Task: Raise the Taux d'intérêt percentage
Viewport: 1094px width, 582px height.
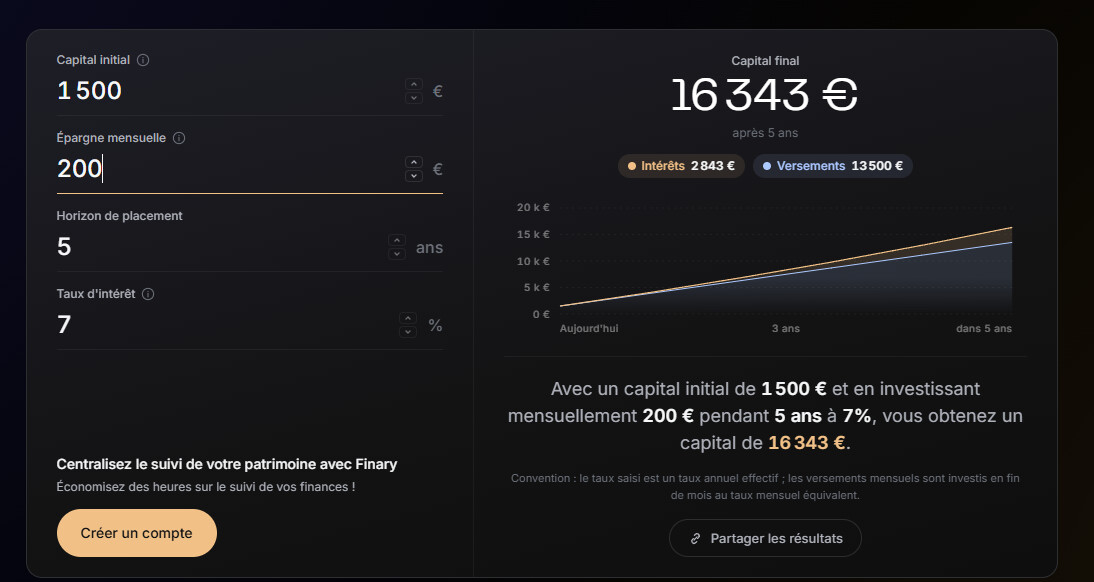Action: (408, 319)
